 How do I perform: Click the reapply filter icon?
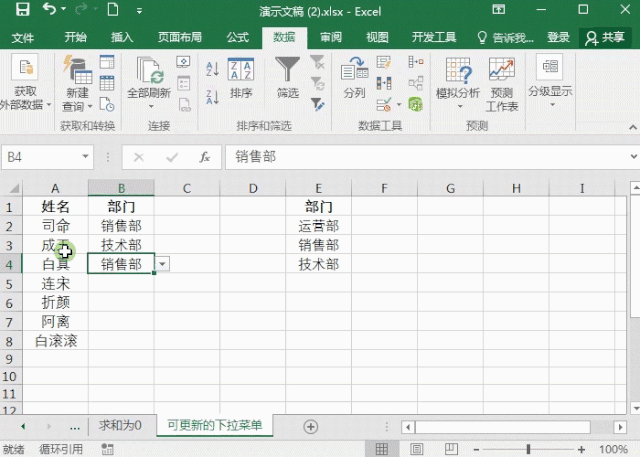coord(317,83)
